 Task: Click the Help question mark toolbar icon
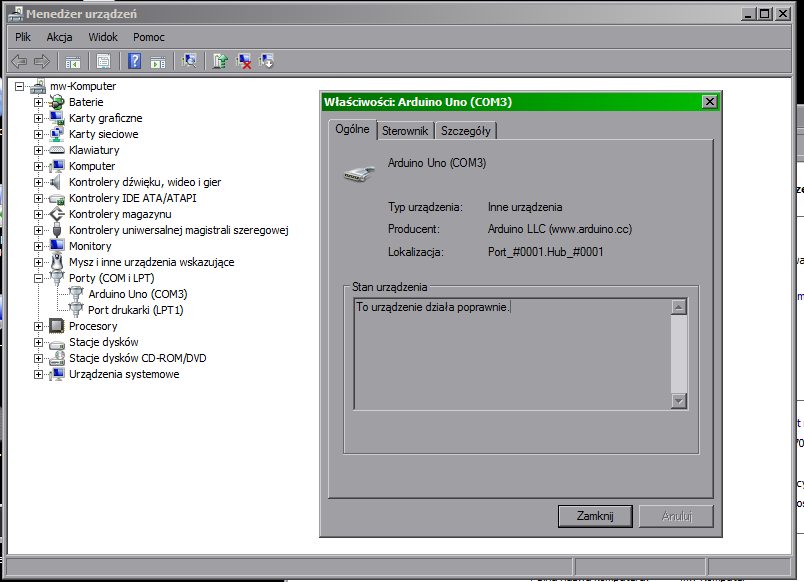click(134, 61)
